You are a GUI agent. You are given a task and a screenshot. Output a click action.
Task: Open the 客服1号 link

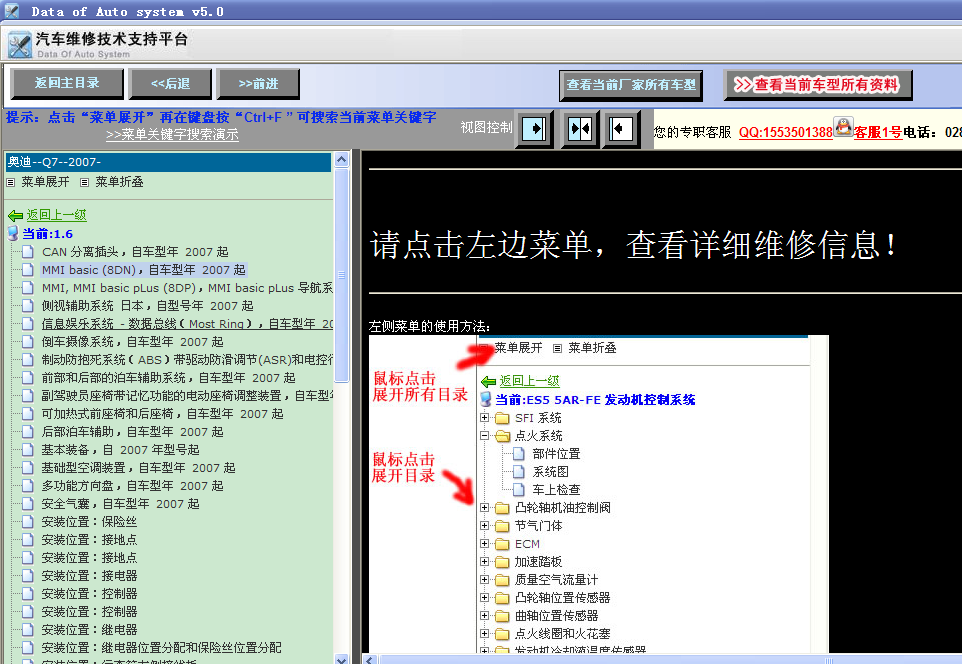(878, 132)
